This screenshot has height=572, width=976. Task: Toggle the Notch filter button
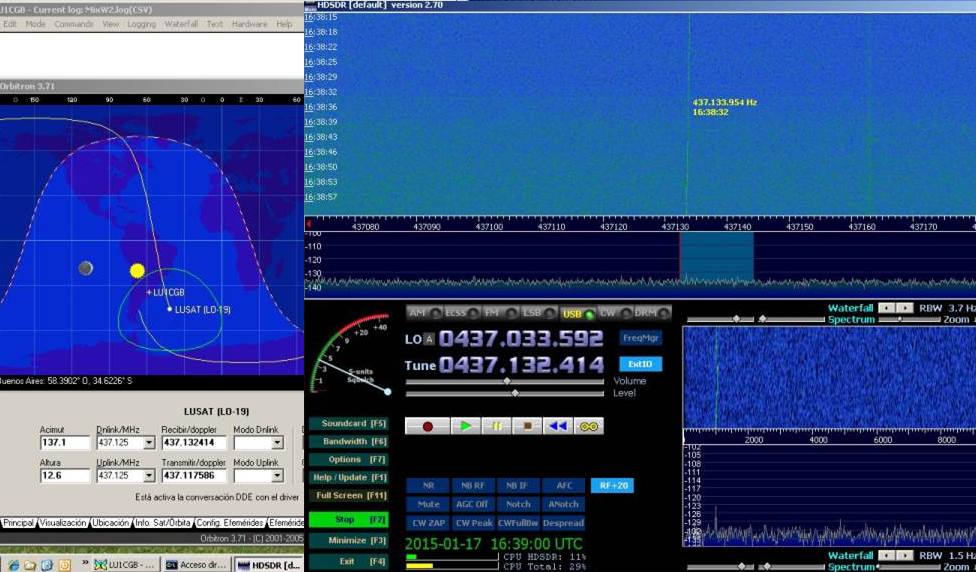pos(518,504)
